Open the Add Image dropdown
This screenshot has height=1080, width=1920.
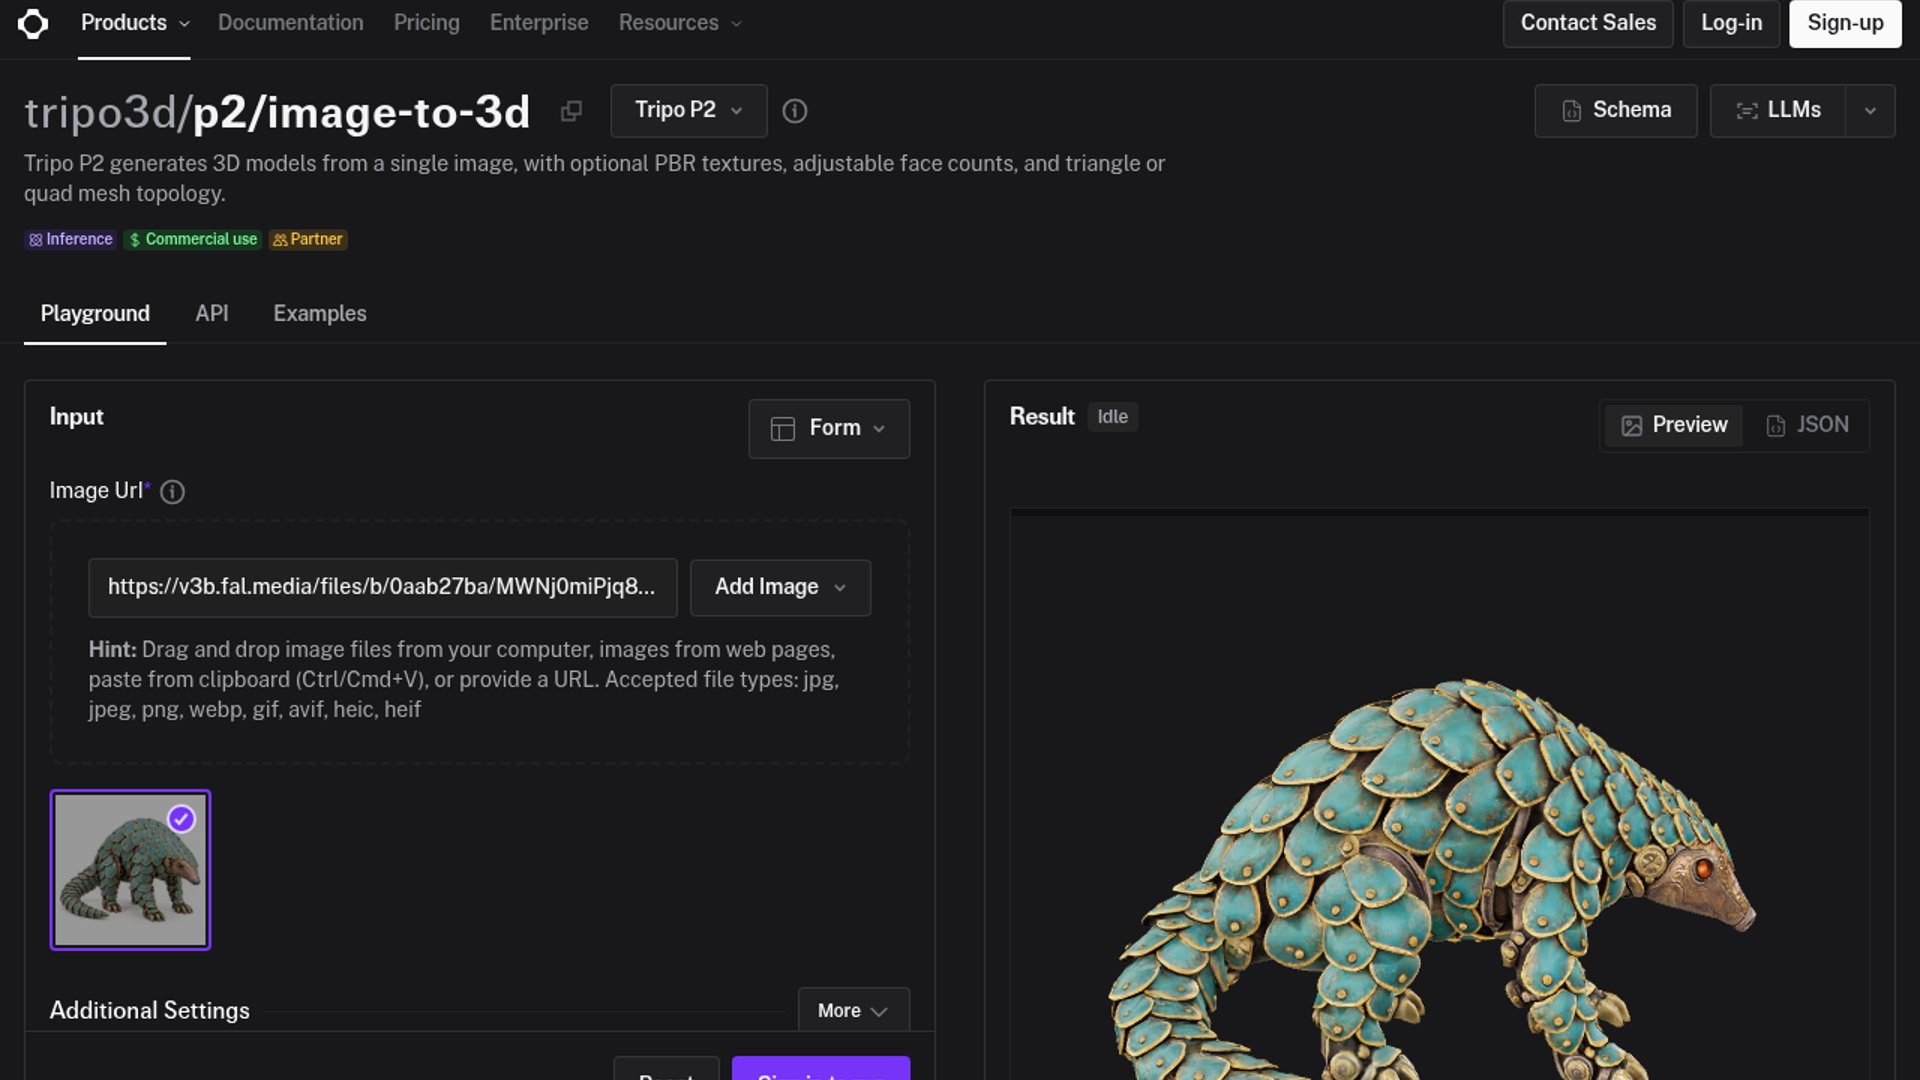click(x=780, y=587)
